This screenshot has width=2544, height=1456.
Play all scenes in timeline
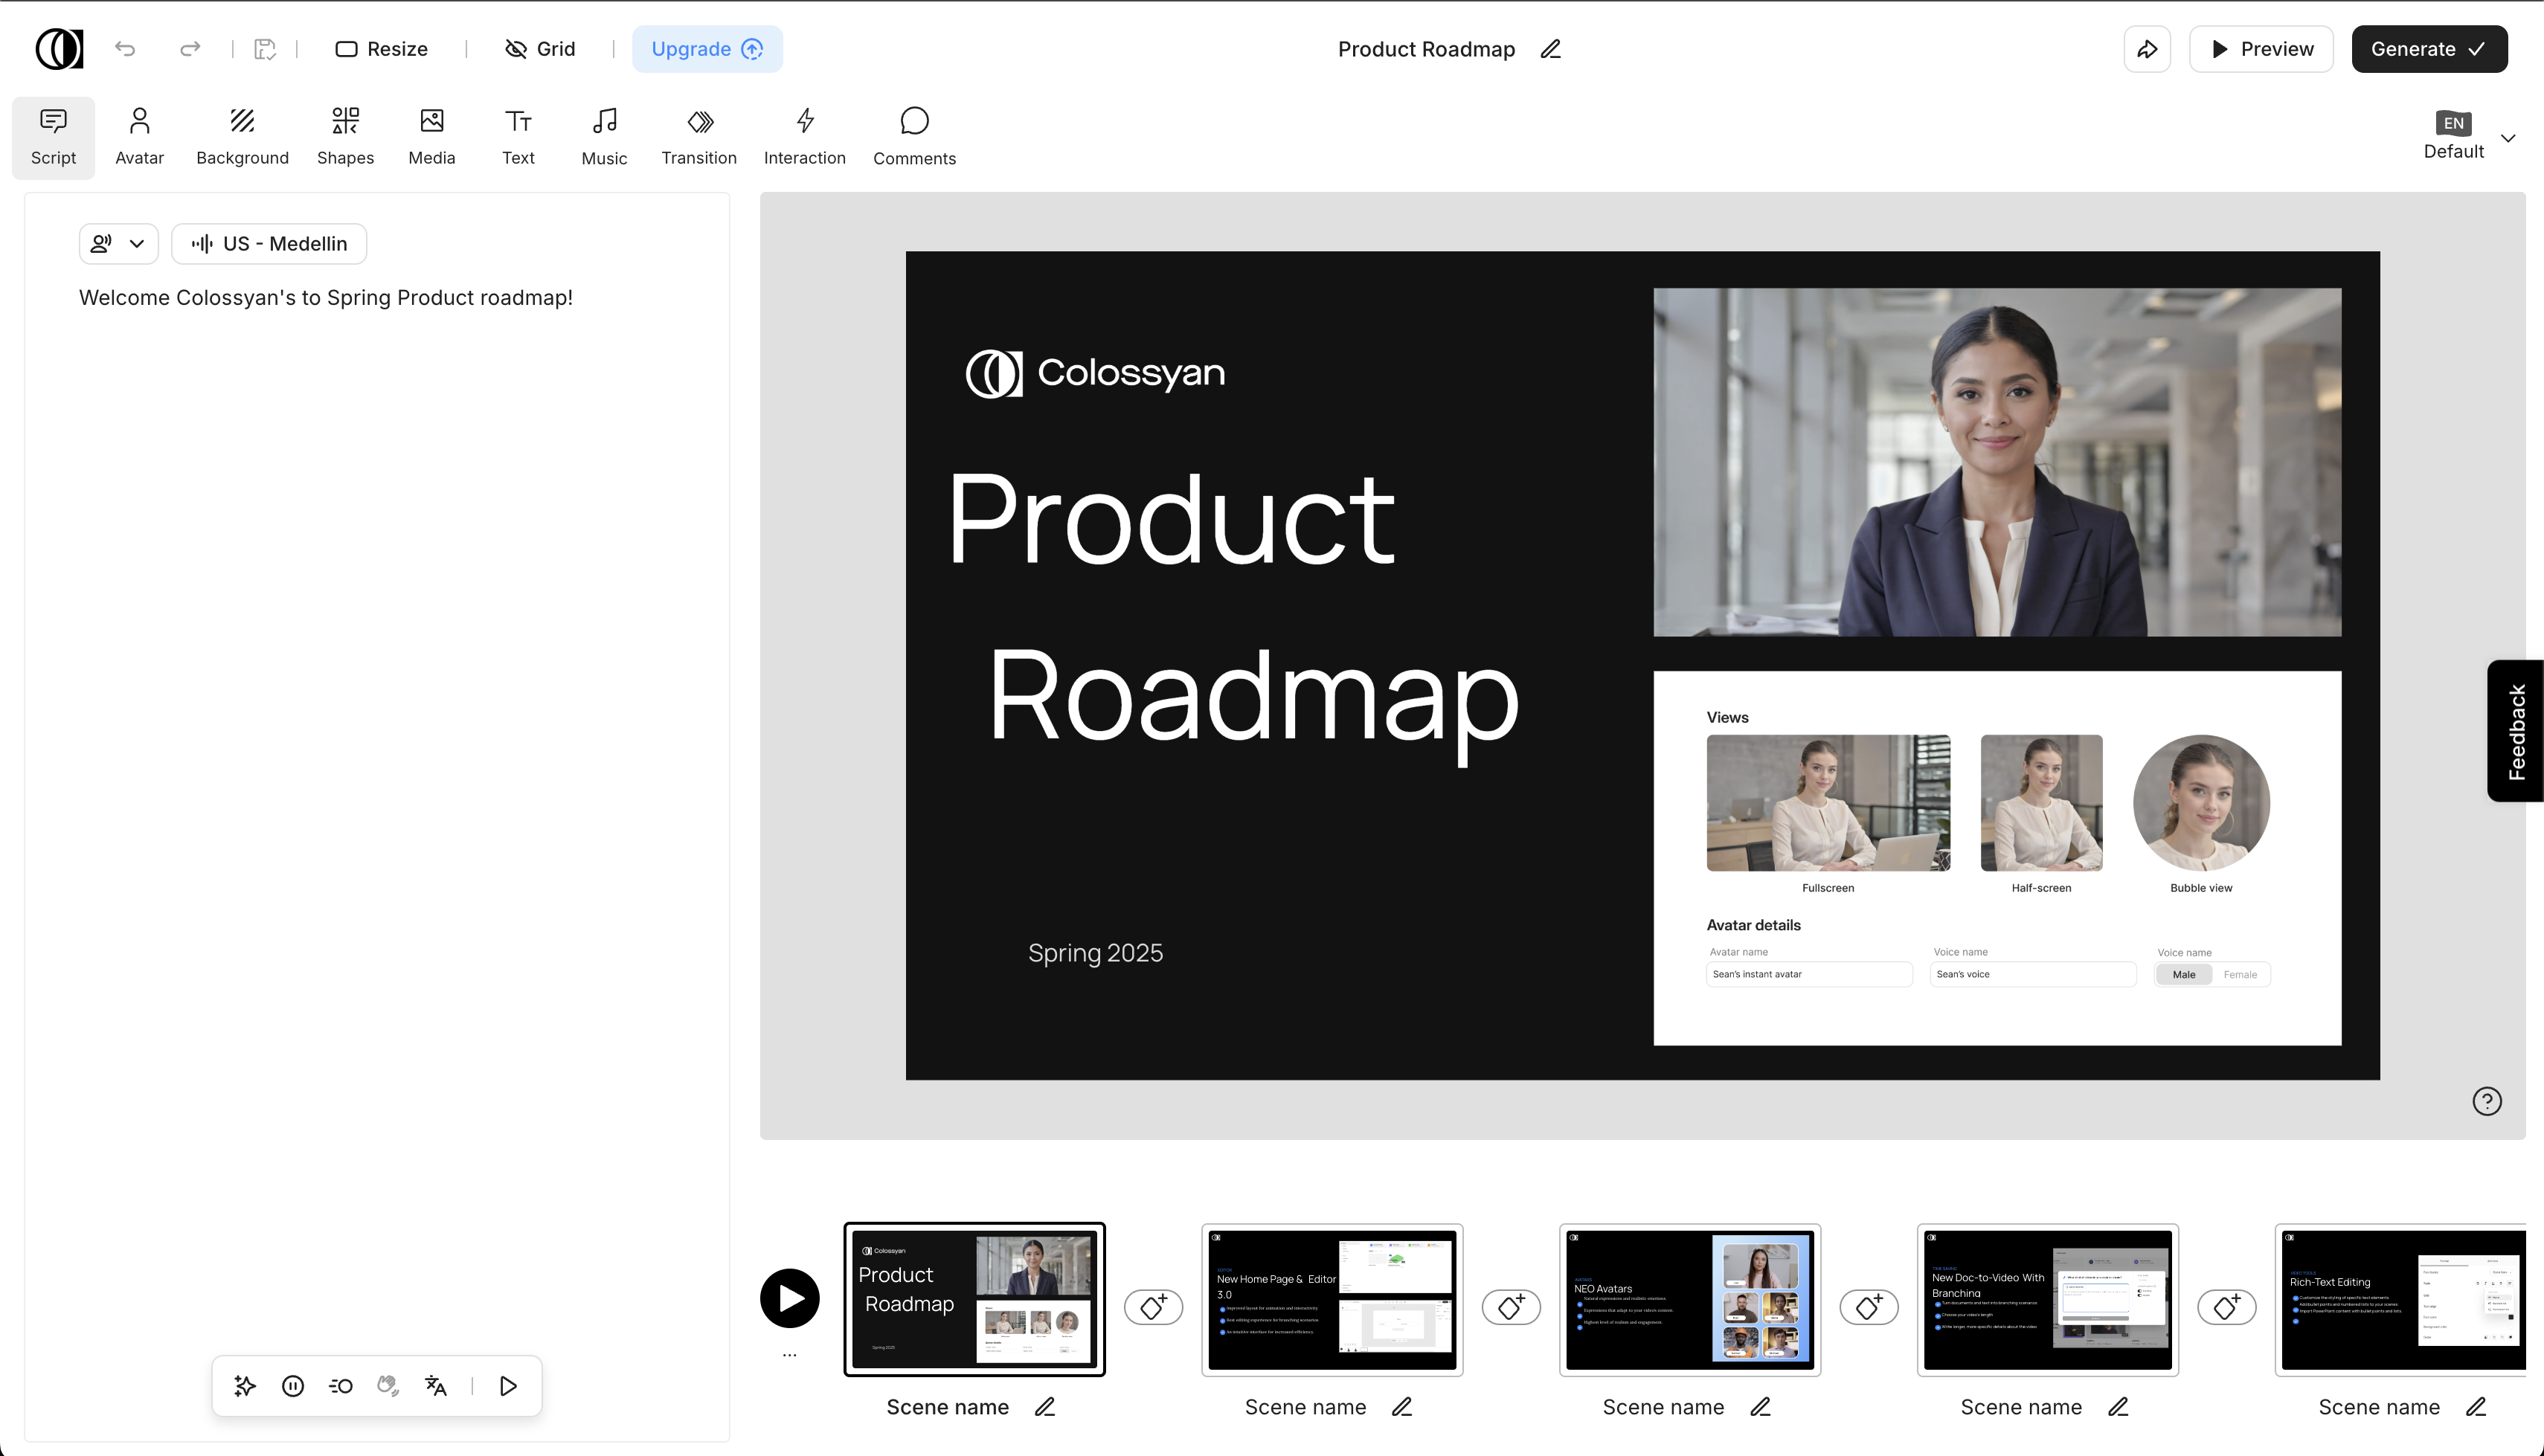[790, 1298]
